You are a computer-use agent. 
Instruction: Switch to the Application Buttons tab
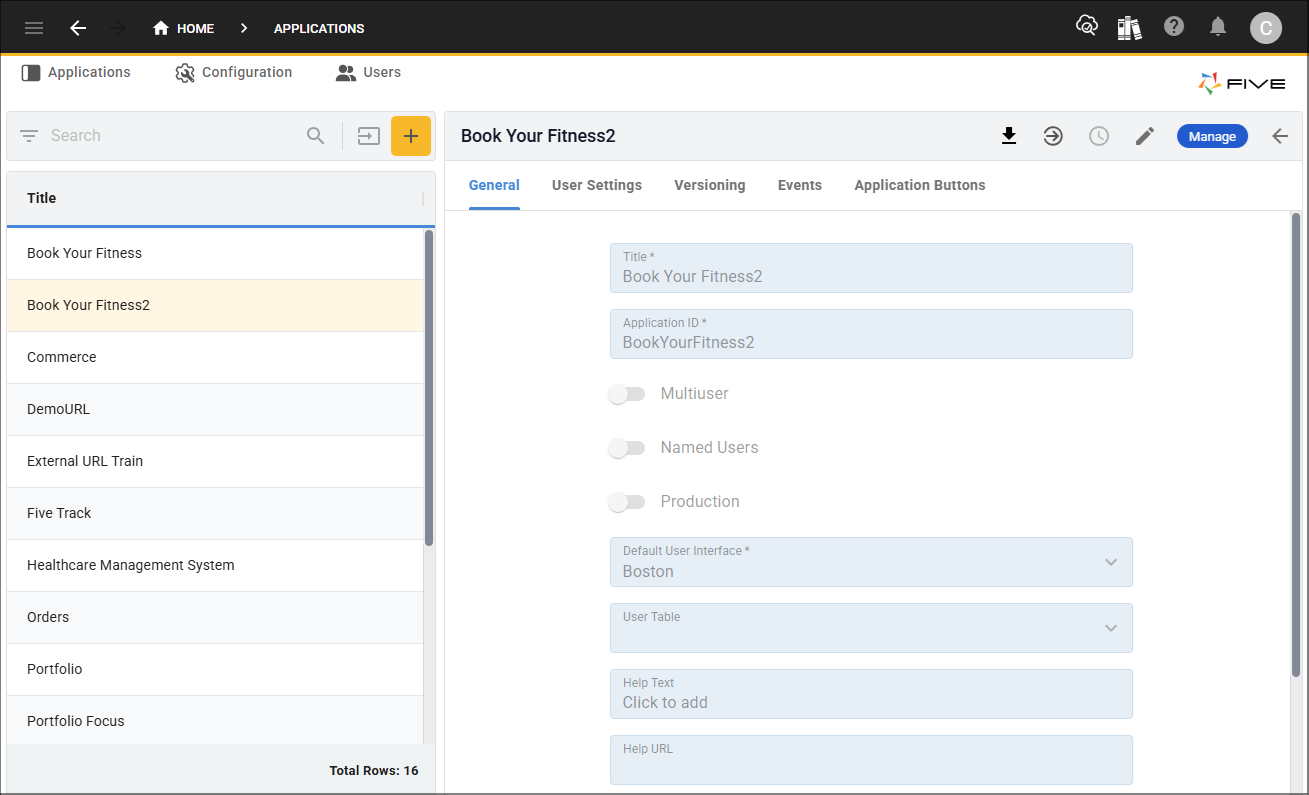tap(920, 185)
